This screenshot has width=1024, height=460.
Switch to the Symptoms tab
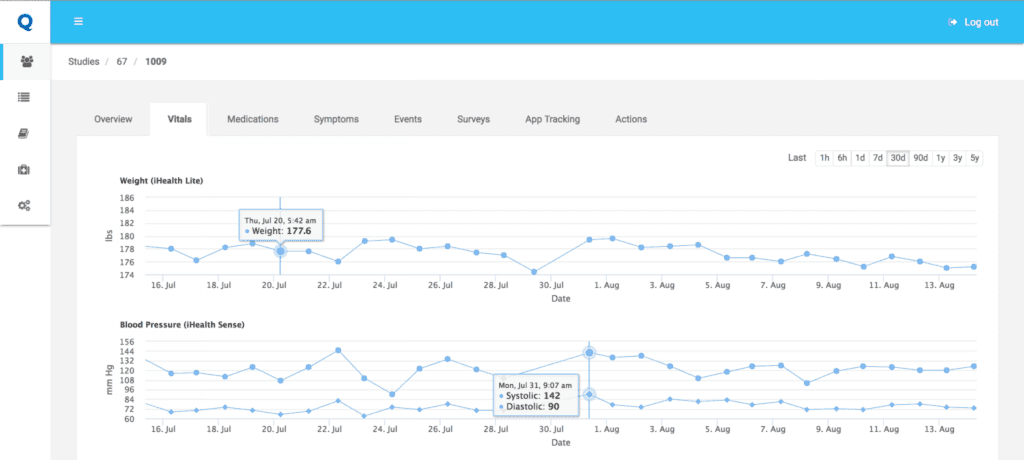(336, 120)
